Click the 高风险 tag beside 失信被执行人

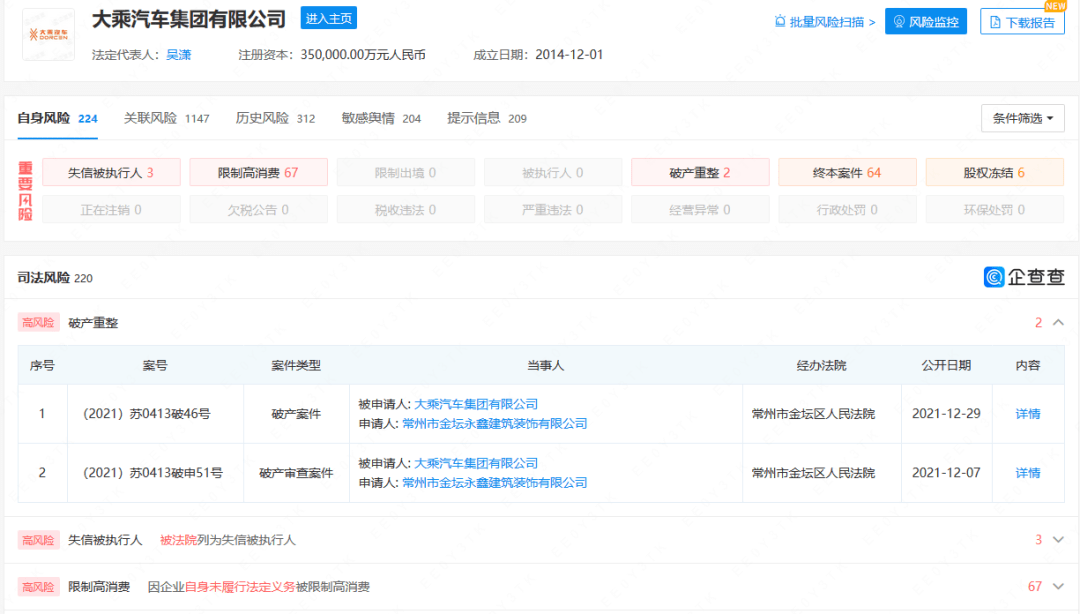tap(38, 540)
